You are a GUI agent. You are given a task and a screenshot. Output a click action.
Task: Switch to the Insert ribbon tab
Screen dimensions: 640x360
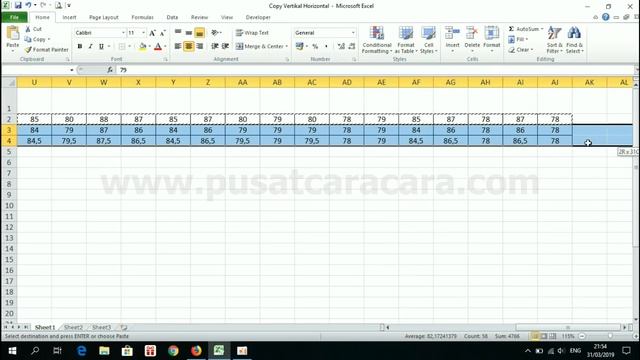(69, 17)
